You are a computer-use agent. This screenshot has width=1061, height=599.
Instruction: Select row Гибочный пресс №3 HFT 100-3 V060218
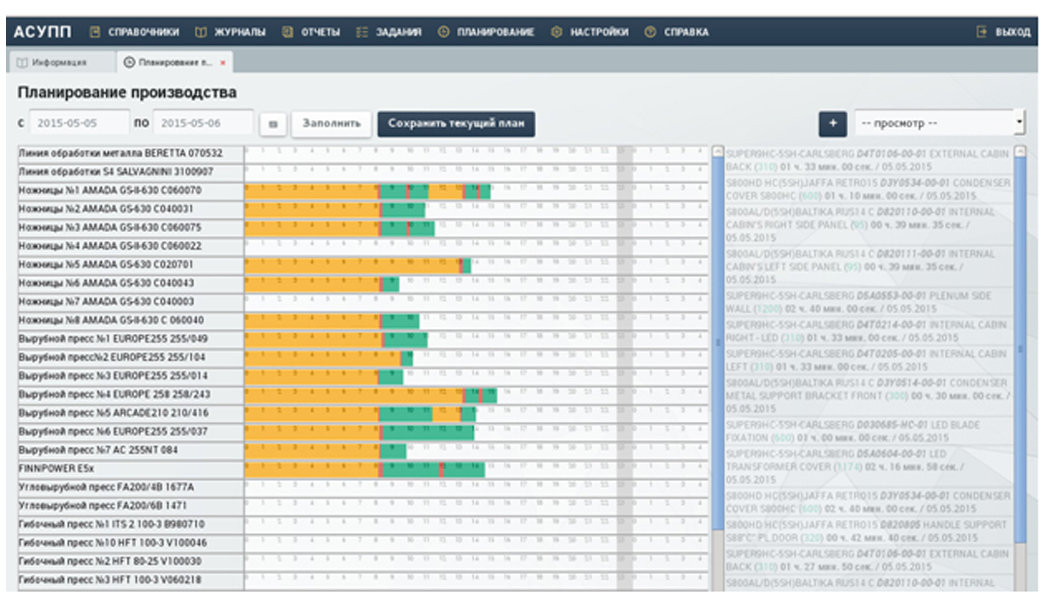tap(130, 580)
